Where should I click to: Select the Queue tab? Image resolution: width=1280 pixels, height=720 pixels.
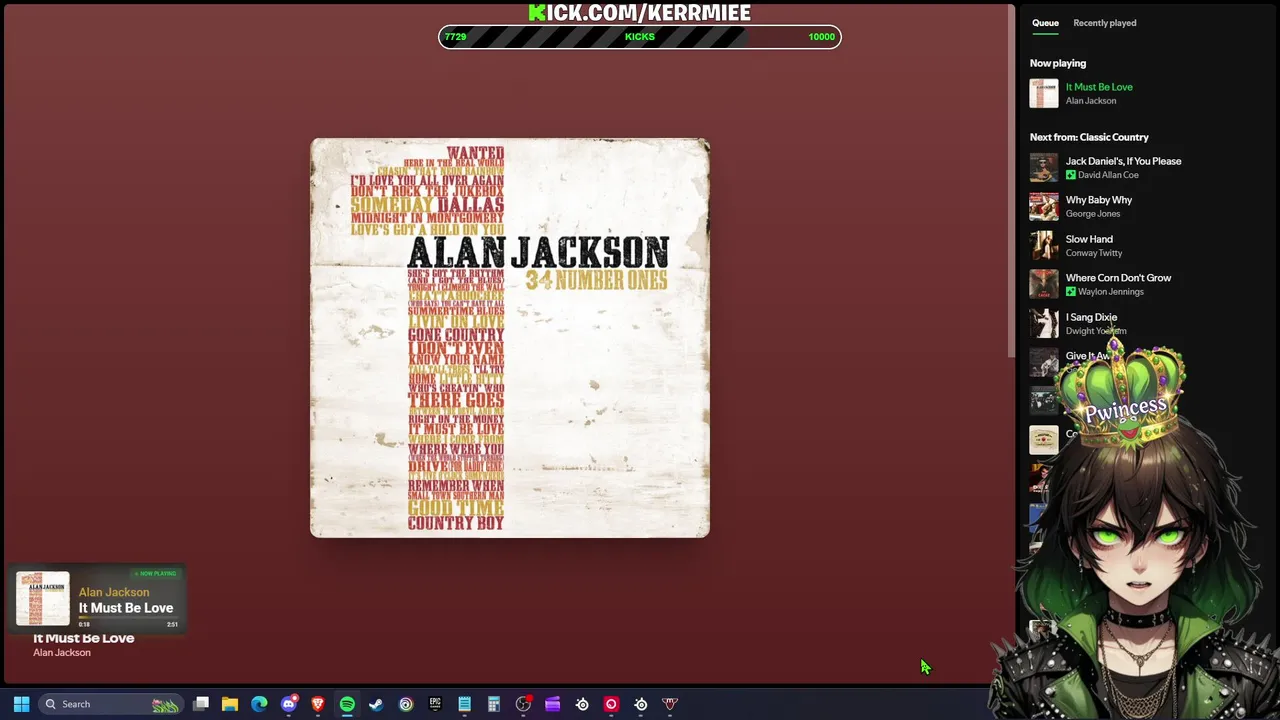tap(1045, 23)
